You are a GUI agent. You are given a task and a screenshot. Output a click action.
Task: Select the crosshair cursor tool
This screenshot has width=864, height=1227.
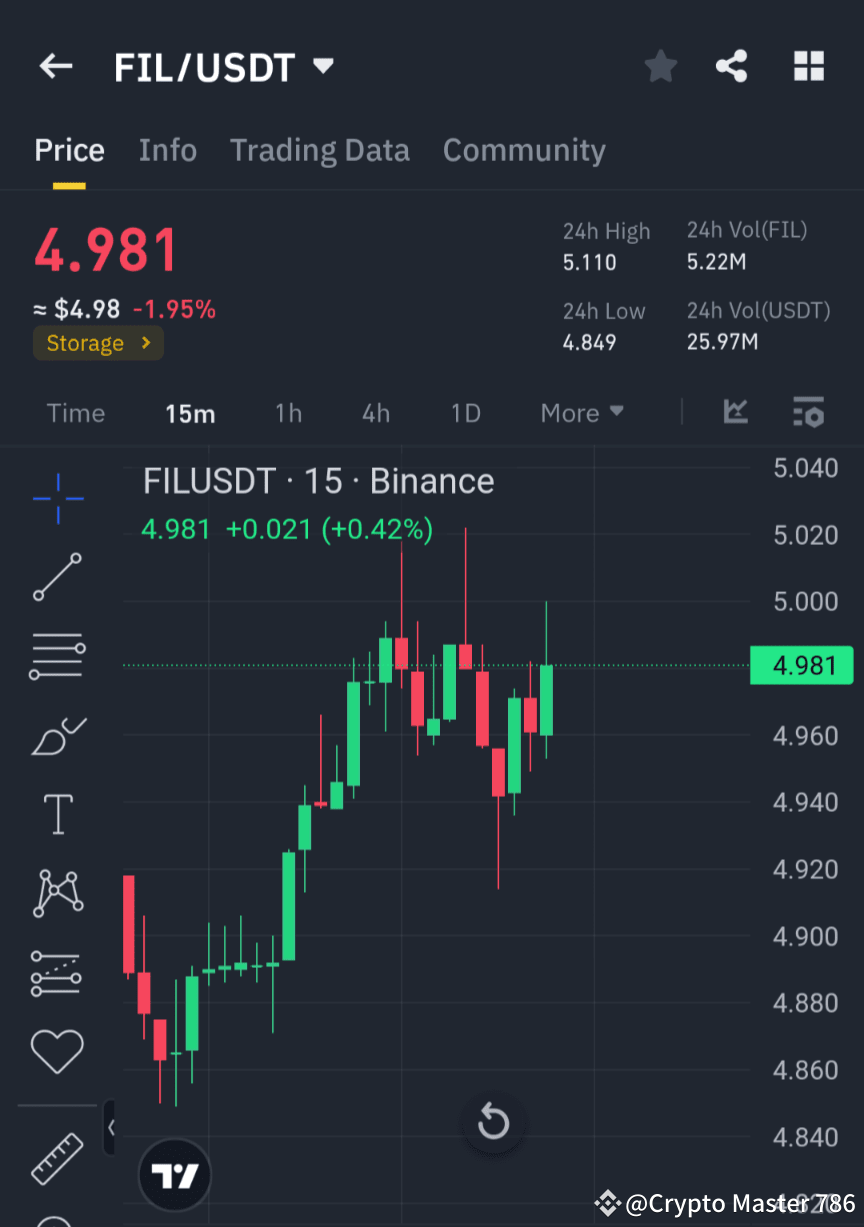(58, 500)
